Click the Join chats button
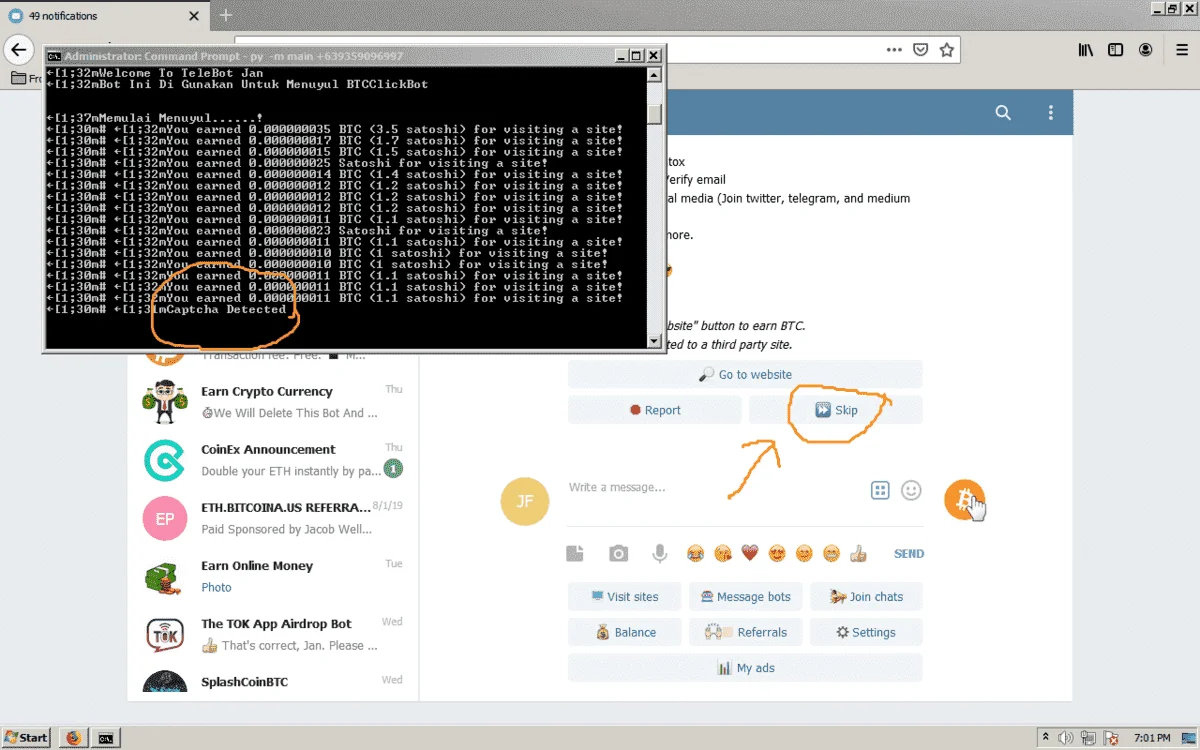The height and width of the screenshot is (750, 1200). pyautogui.click(x=866, y=597)
